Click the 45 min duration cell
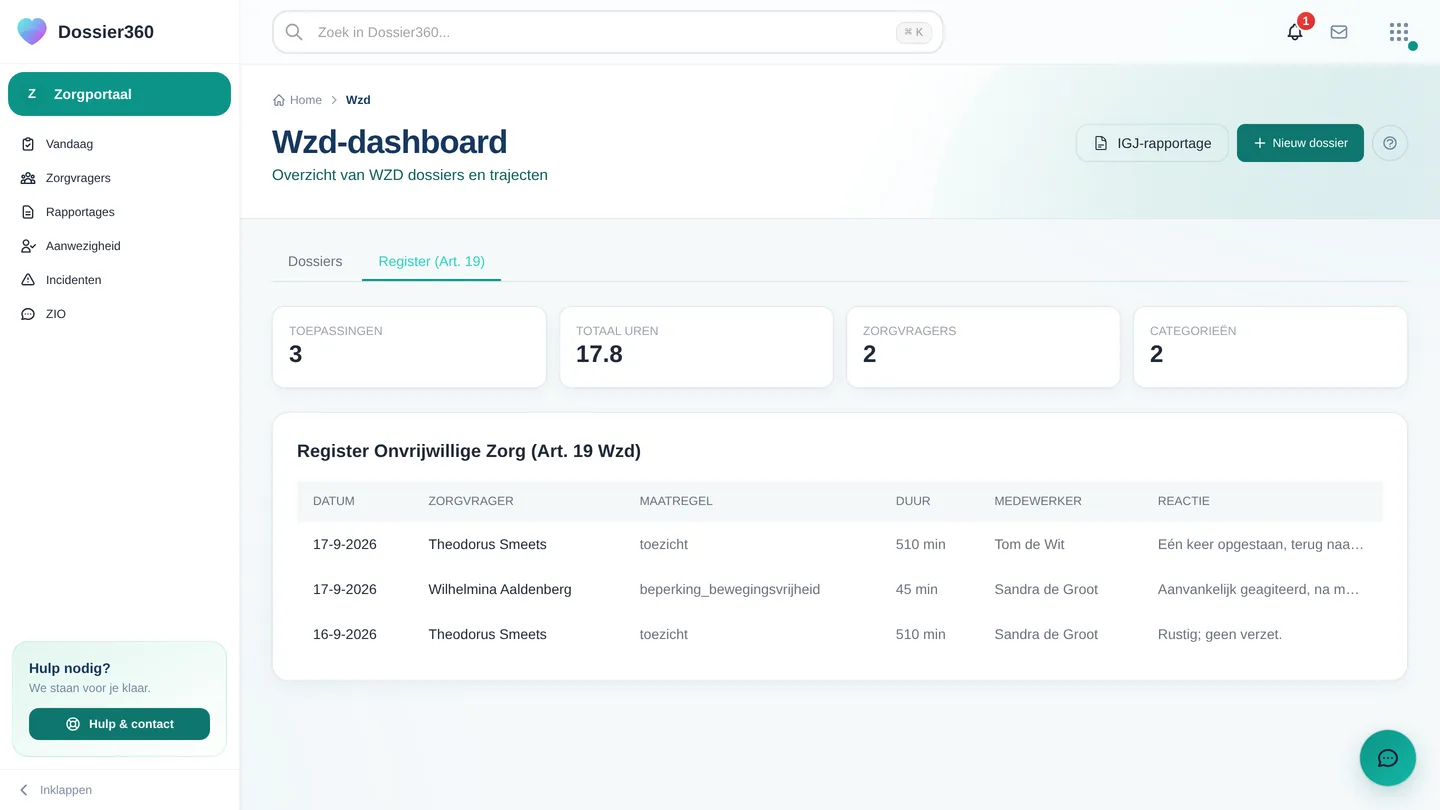The image size is (1440, 810). 917,589
